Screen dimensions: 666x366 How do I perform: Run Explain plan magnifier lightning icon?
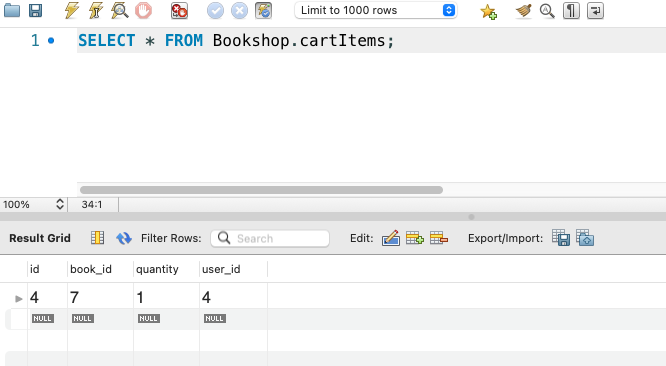(x=119, y=11)
